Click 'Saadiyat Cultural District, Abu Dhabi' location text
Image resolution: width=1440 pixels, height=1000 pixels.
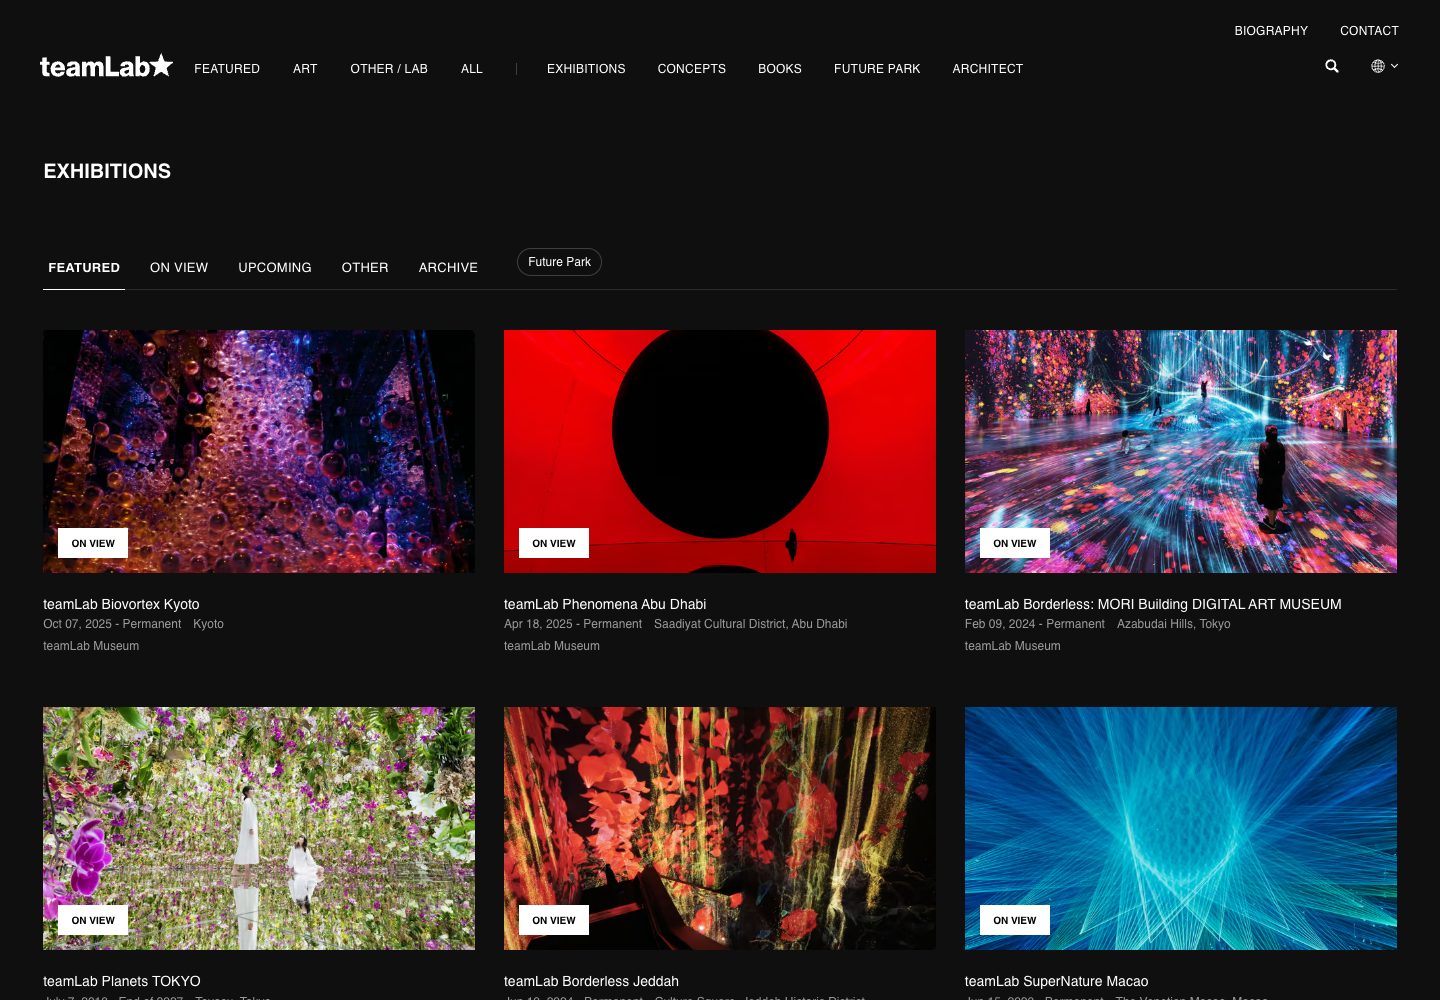(750, 624)
